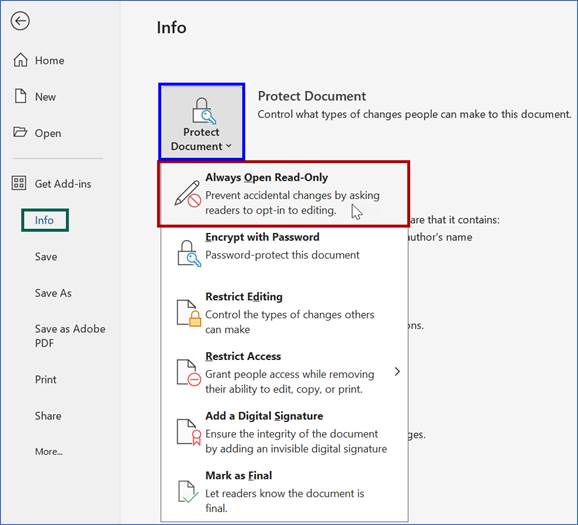
Task: Select Always Open Read-Only option
Action: coord(283,194)
